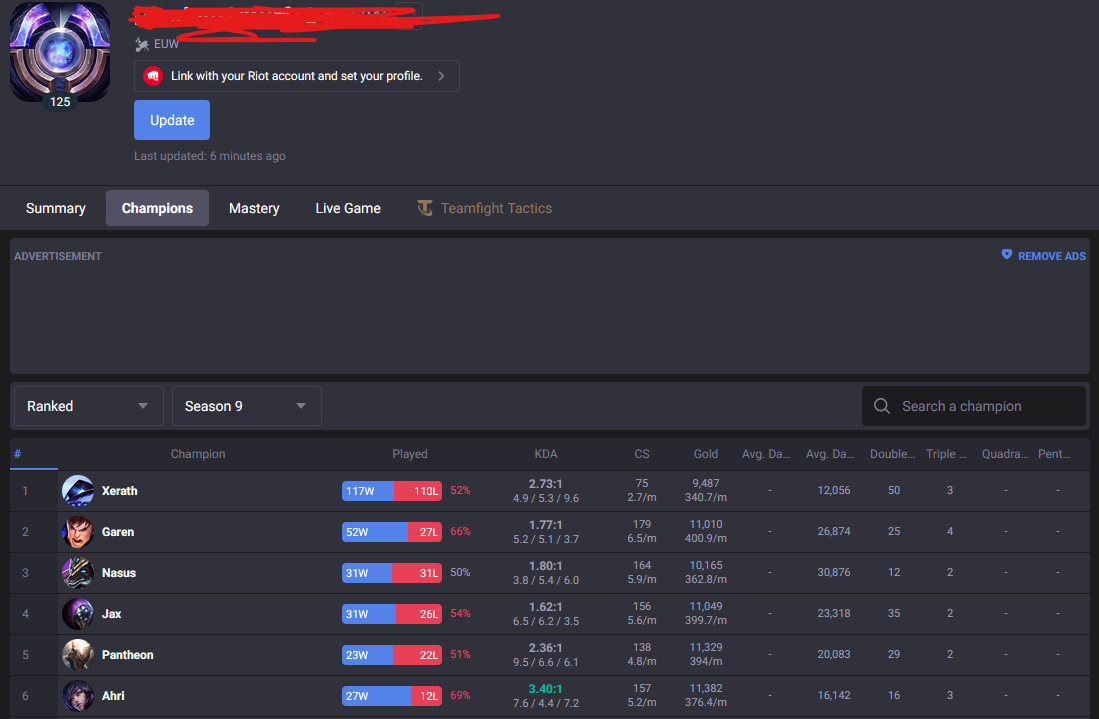
Task: Click the Garen champion portrait
Action: (78, 532)
